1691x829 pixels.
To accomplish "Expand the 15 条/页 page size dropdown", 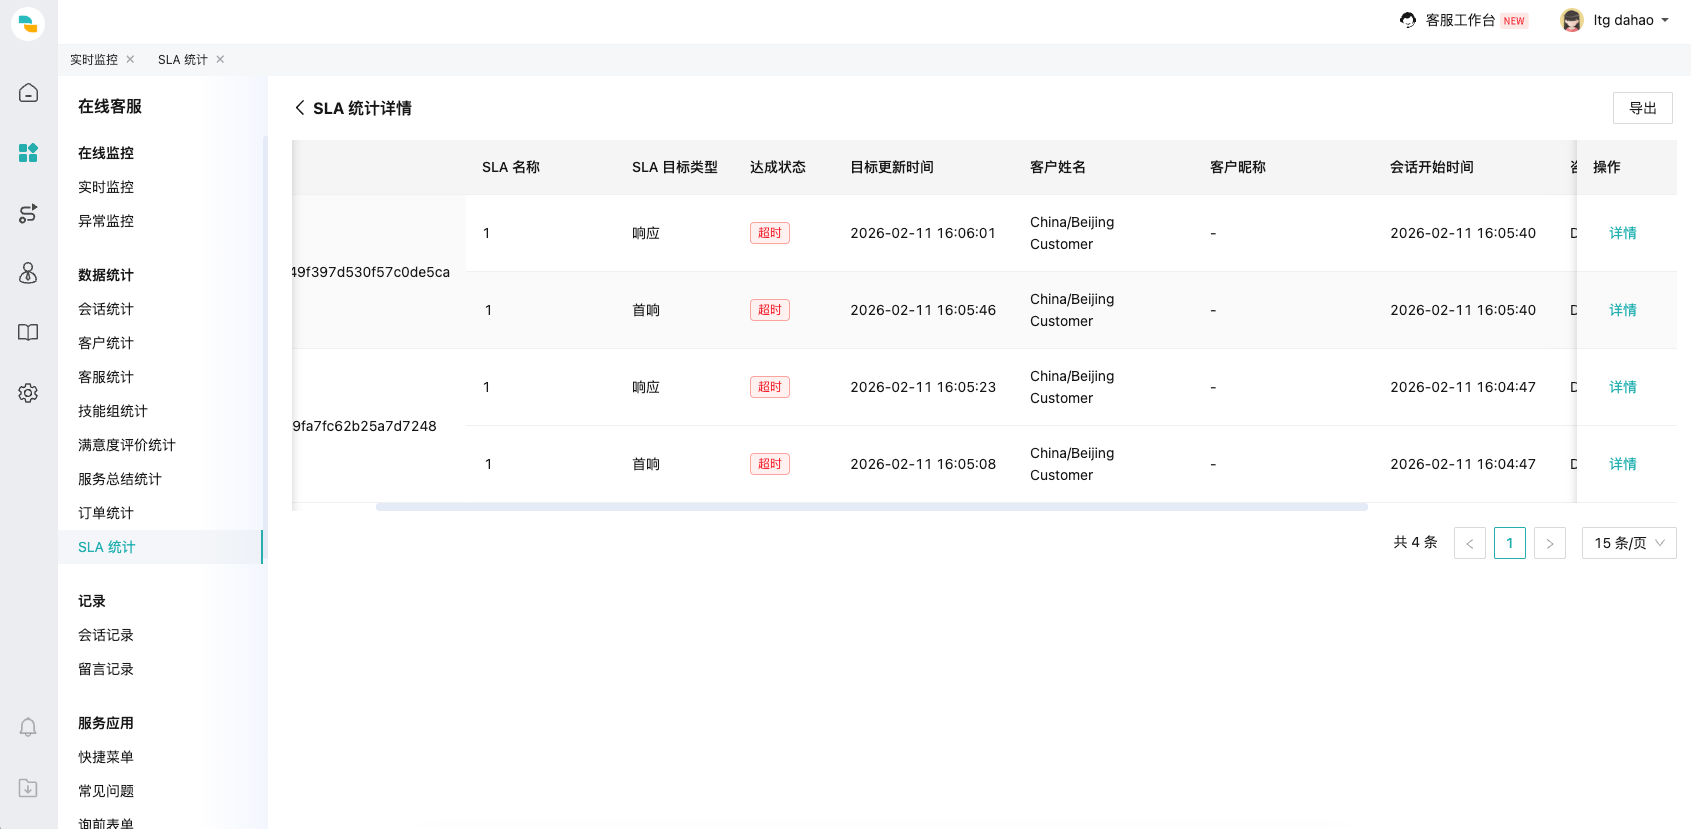I will pos(1628,543).
